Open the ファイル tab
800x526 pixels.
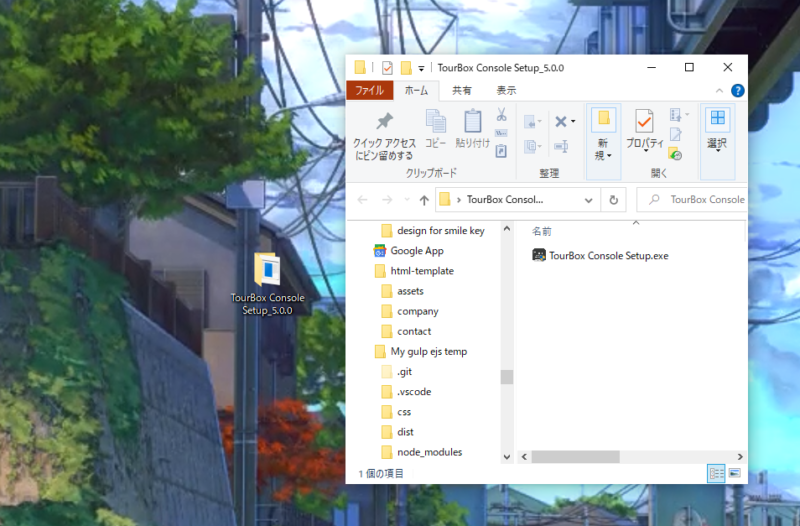click(369, 90)
